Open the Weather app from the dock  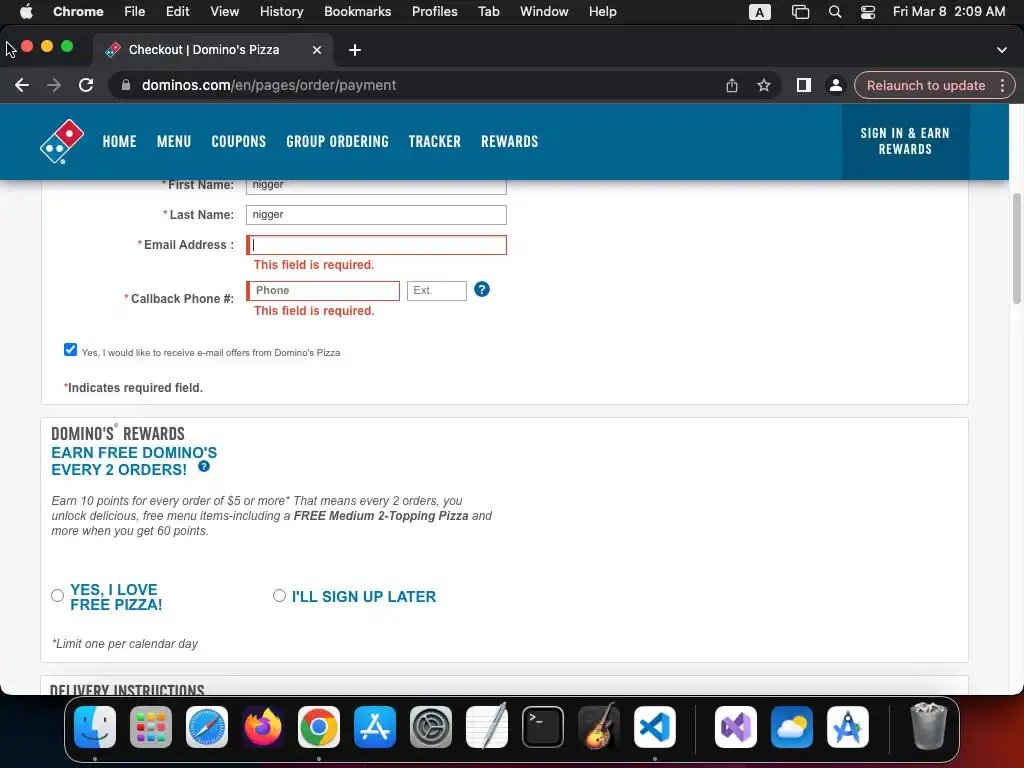(x=792, y=727)
